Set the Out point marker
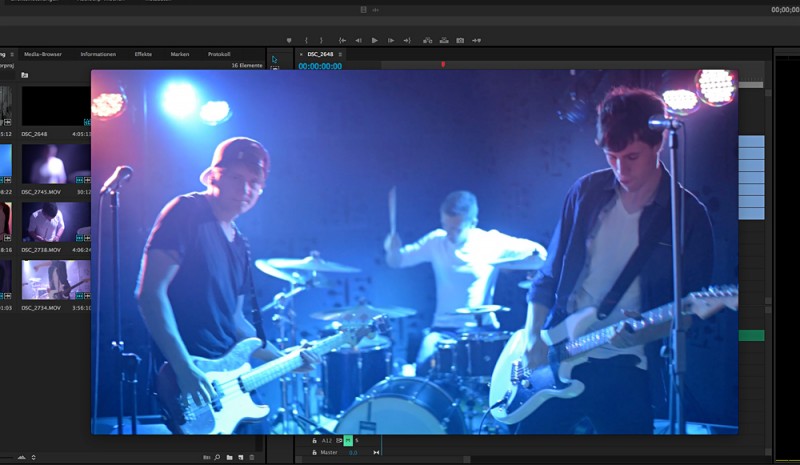The image size is (800, 465). pos(321,40)
